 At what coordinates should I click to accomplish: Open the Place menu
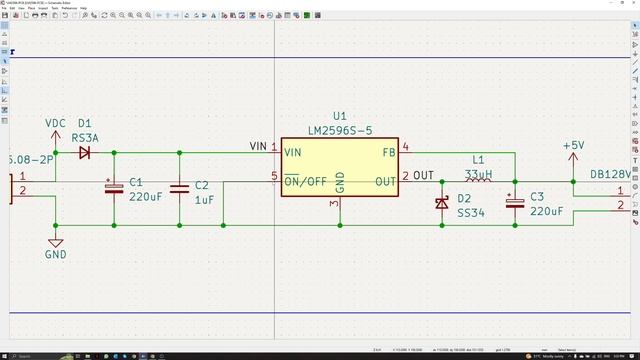coord(31,8)
